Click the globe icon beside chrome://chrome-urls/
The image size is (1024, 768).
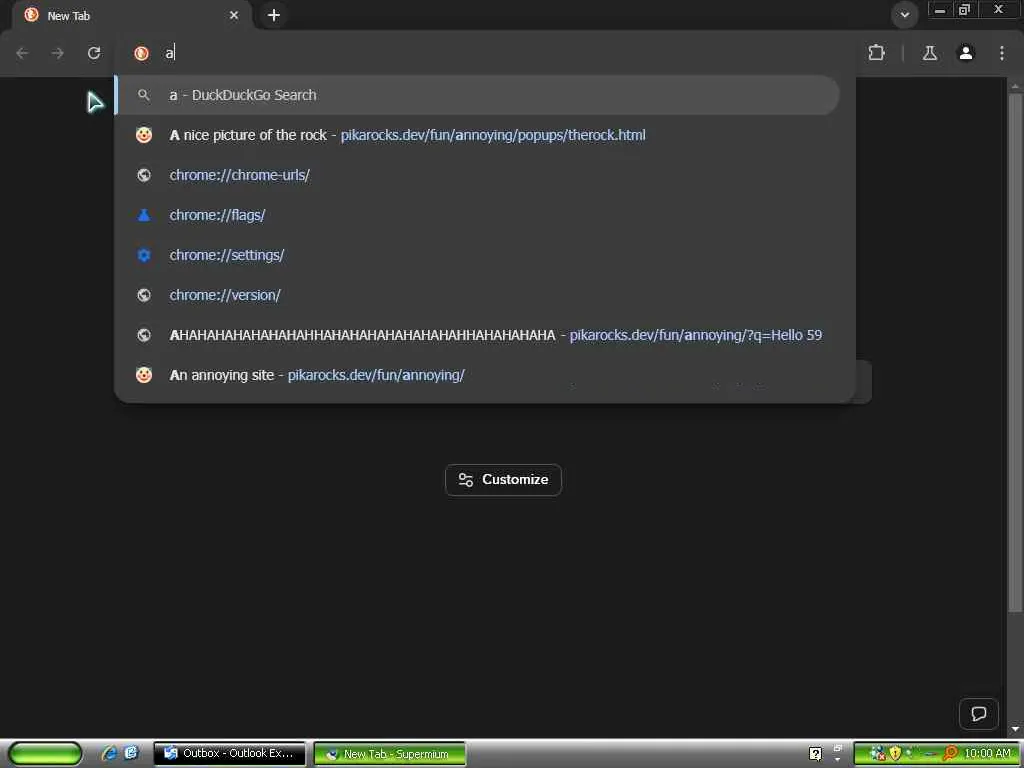[144, 175]
